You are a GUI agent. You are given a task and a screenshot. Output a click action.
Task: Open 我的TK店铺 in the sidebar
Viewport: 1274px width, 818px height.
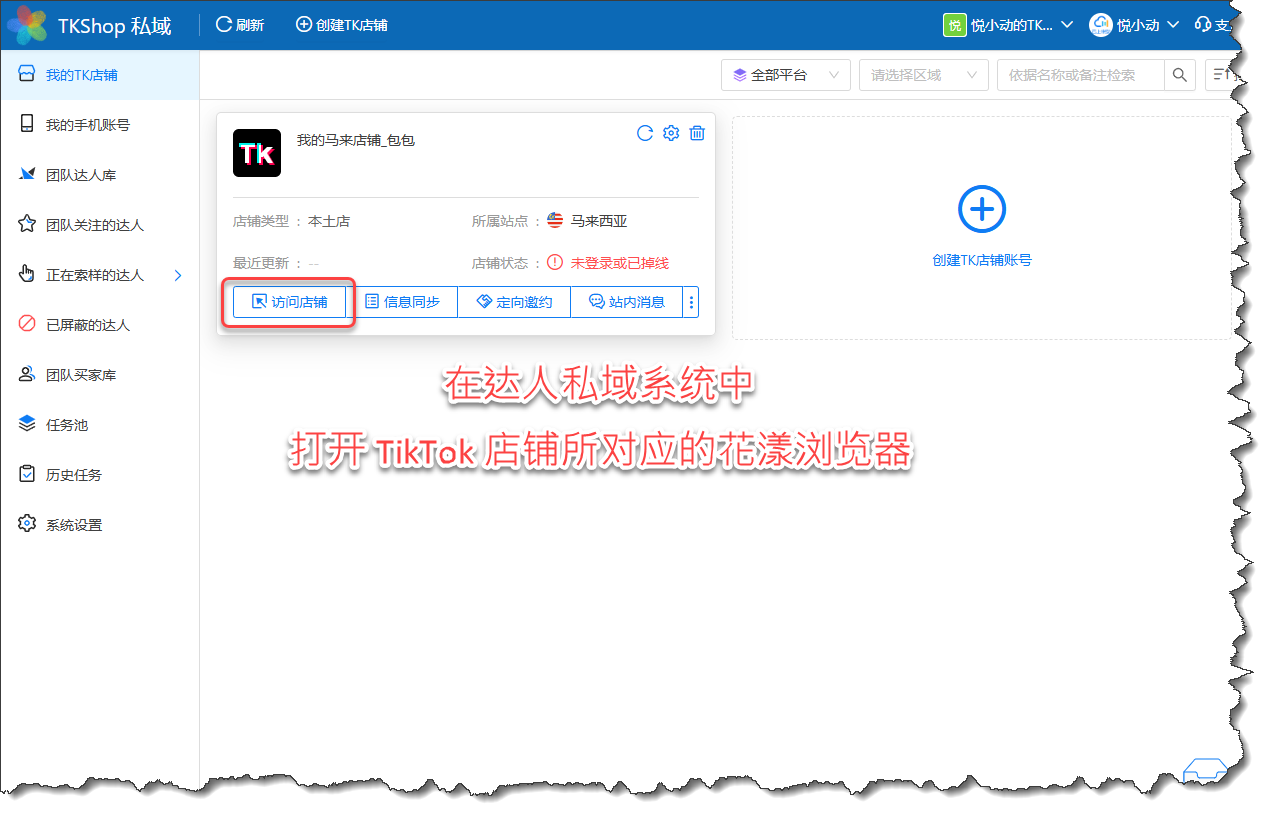pos(100,75)
